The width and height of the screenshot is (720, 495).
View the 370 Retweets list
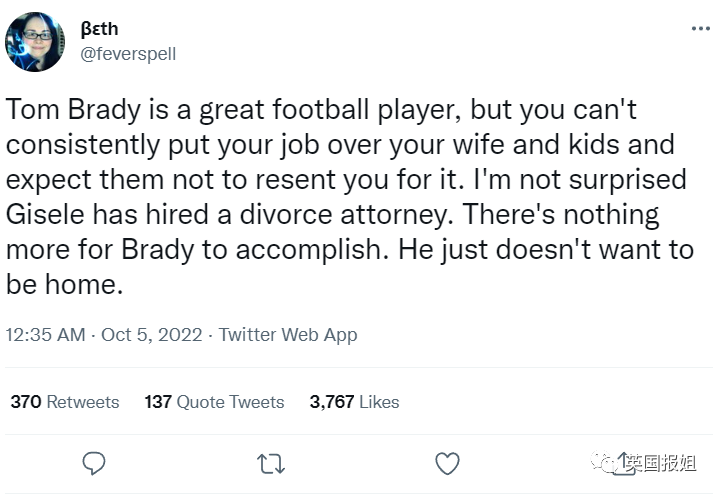(64, 402)
